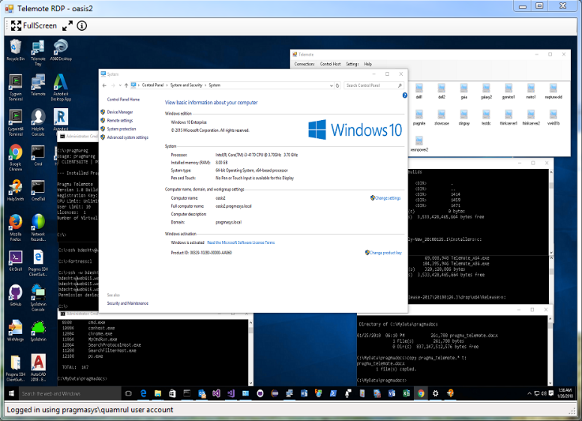
Task: Click System and Security in breadcrumb
Action: pyautogui.click(x=186, y=85)
